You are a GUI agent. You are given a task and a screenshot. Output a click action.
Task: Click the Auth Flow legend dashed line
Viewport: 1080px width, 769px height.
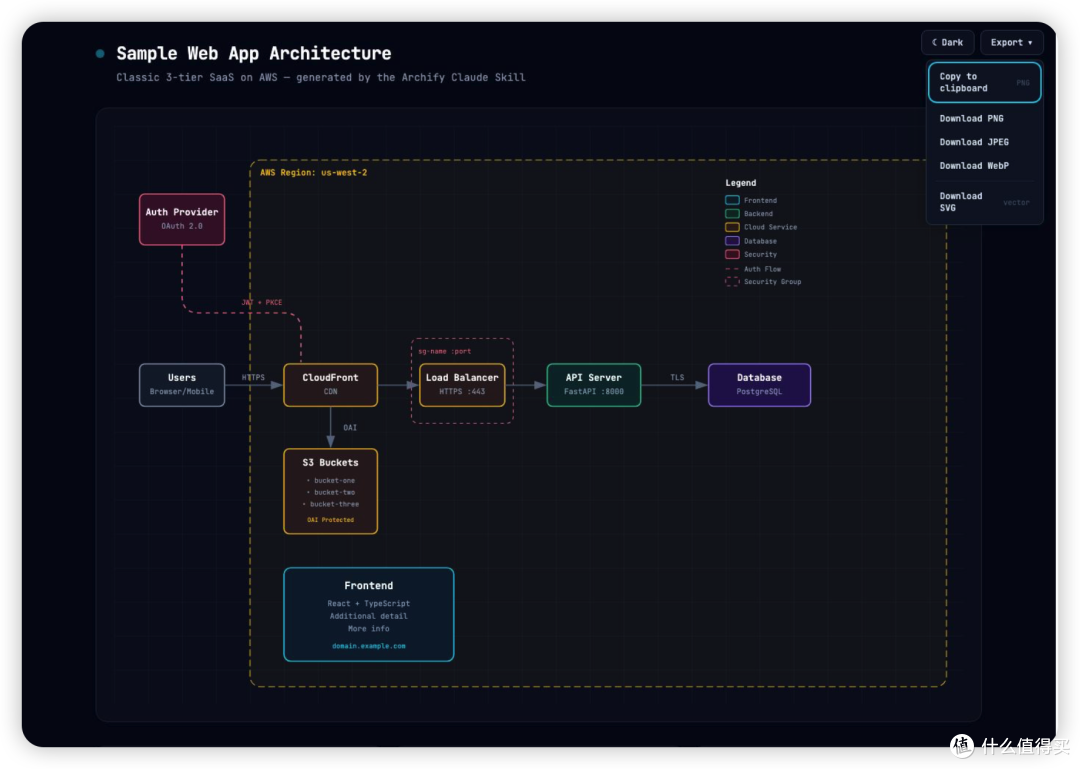pos(732,269)
